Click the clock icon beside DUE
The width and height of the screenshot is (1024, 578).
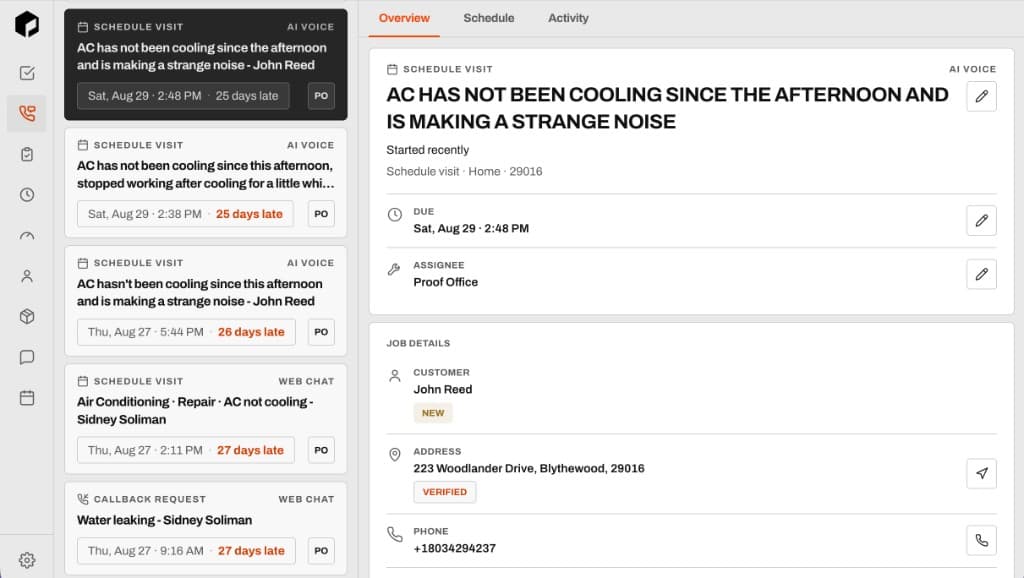click(x=394, y=215)
